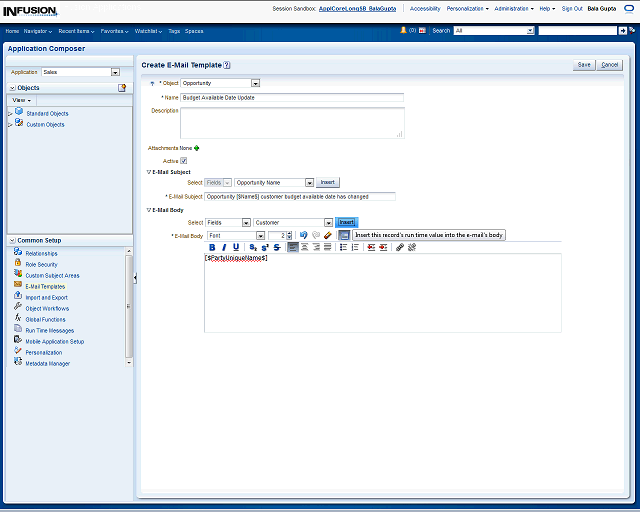The image size is (640, 512).
Task: Pick the text foreground color
Action: click(x=303, y=236)
